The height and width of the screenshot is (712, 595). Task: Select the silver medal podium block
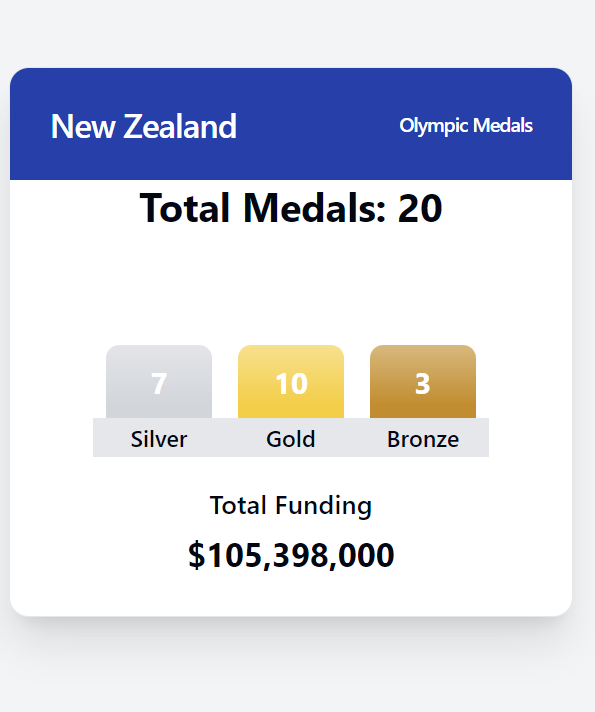click(159, 381)
